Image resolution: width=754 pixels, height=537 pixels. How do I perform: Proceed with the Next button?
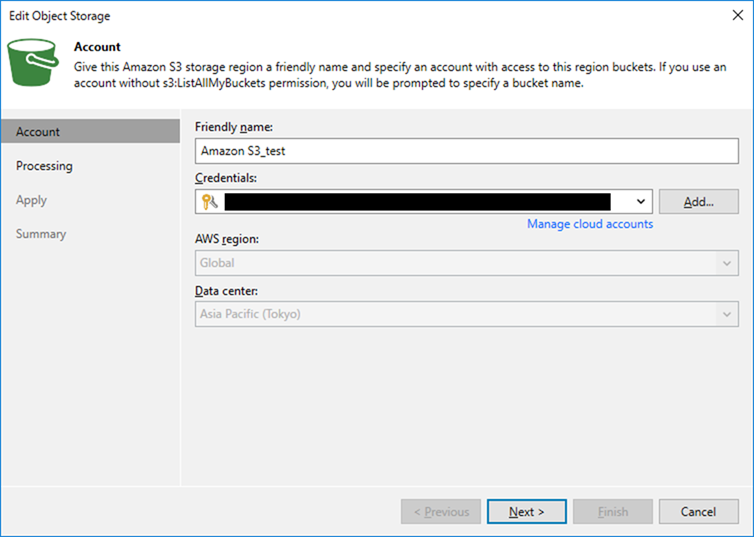[527, 512]
